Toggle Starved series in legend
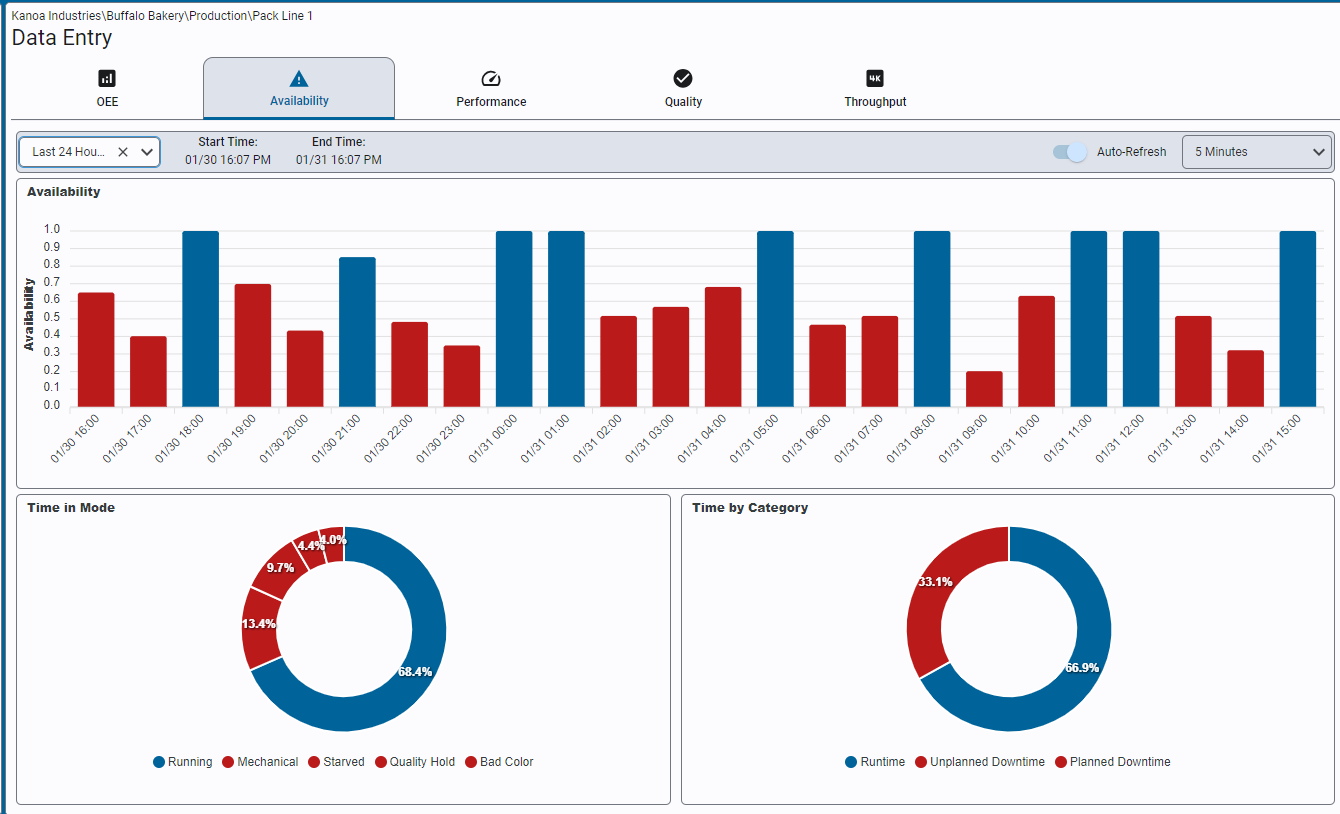This screenshot has height=814, width=1340. (336, 762)
